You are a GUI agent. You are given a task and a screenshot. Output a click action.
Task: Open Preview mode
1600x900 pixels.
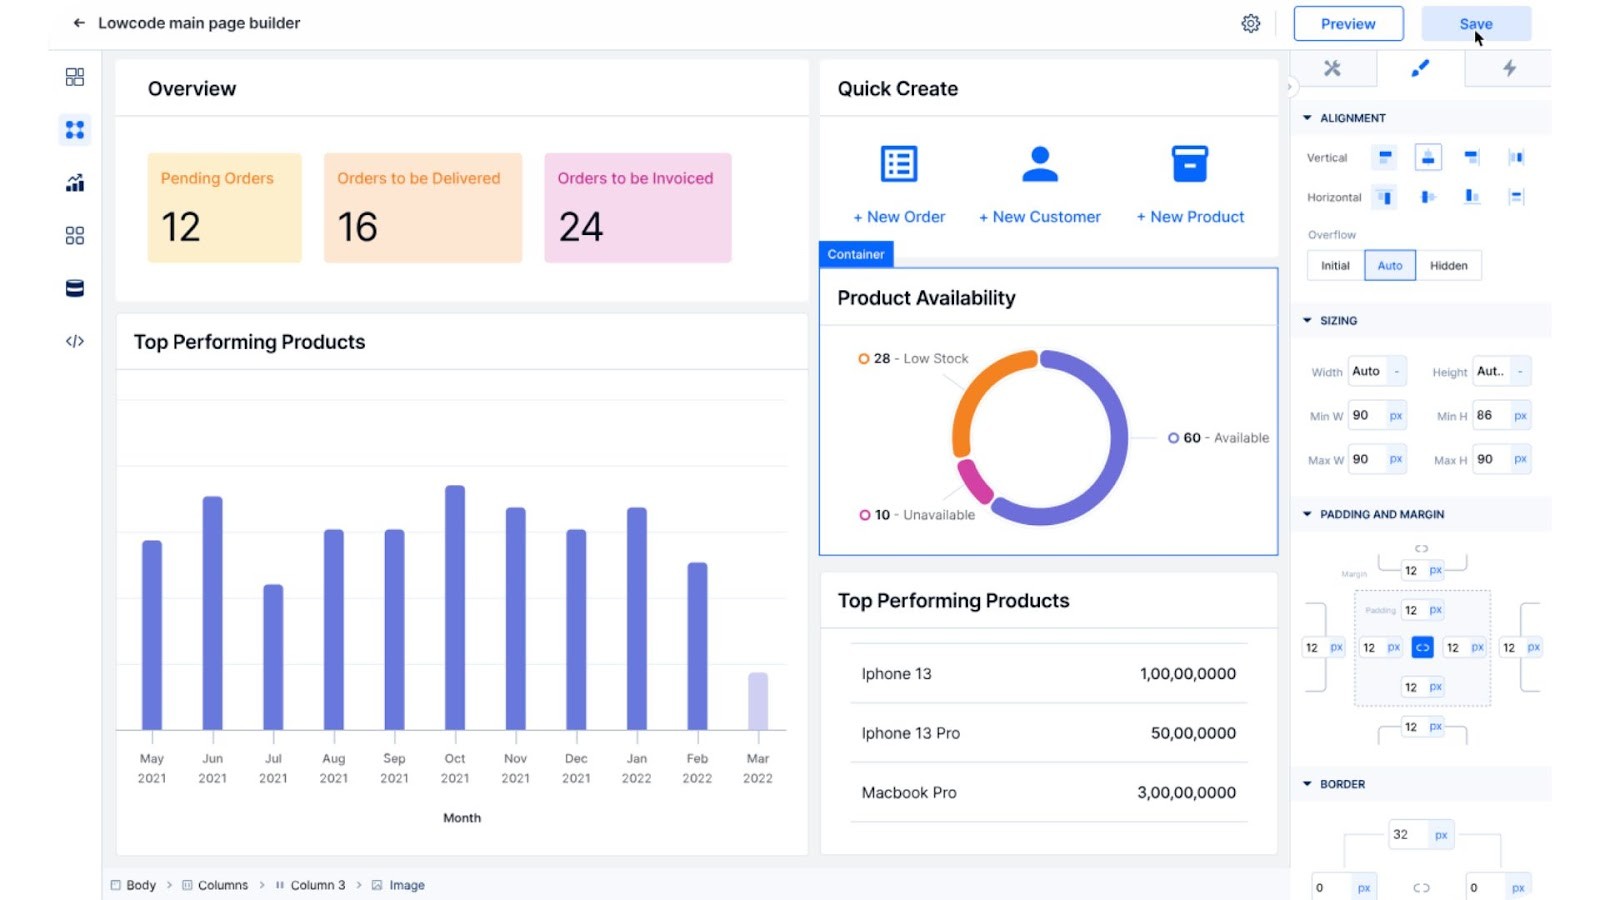click(1348, 23)
